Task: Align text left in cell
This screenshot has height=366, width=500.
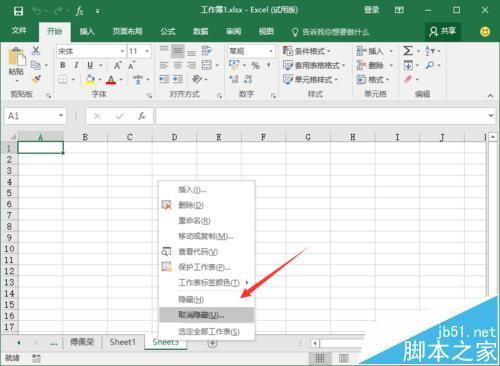Action: pos(164,65)
